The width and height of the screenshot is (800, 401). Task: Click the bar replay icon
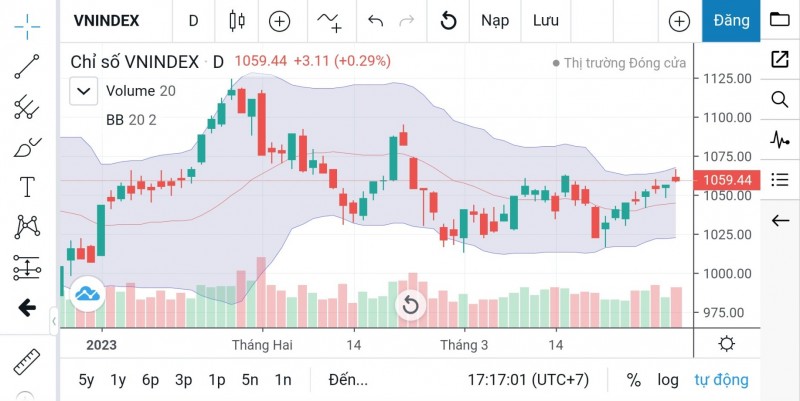tap(449, 20)
